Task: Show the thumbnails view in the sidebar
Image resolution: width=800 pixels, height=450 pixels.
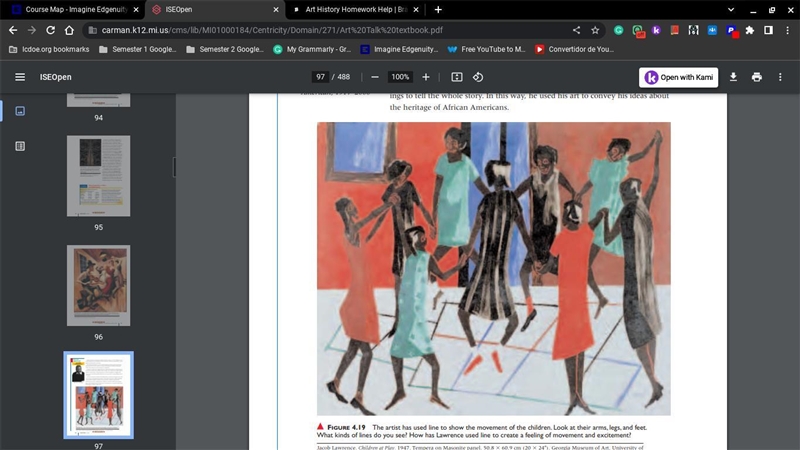Action: click(x=20, y=111)
